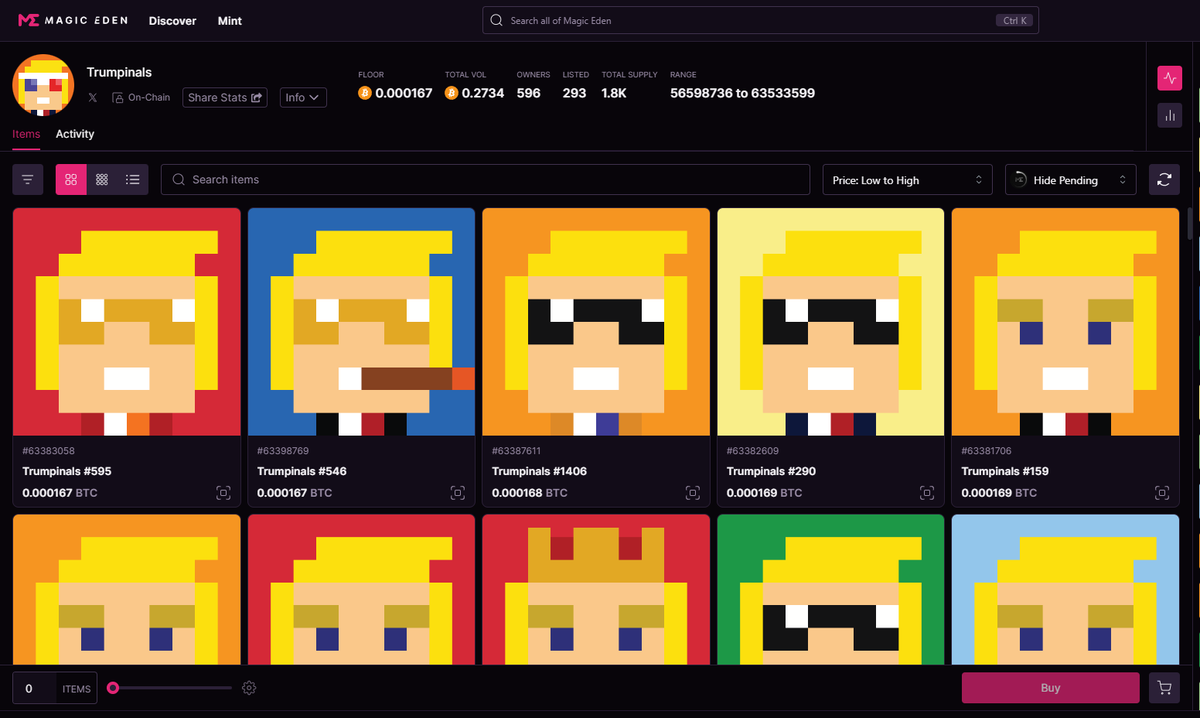Open the Trumpinals #1406 thumbnail
Image resolution: width=1200 pixels, height=718 pixels.
(x=596, y=322)
